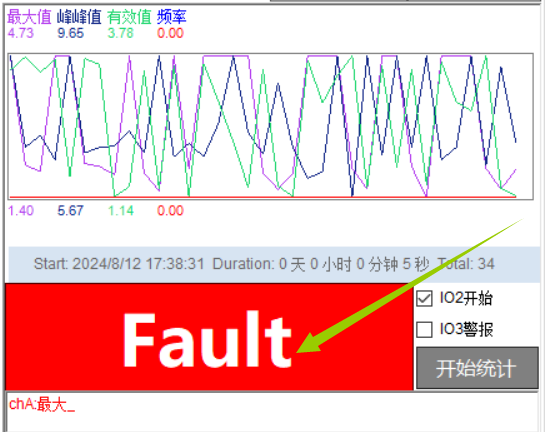Tick the IO3警报 checkbox

point(424,329)
